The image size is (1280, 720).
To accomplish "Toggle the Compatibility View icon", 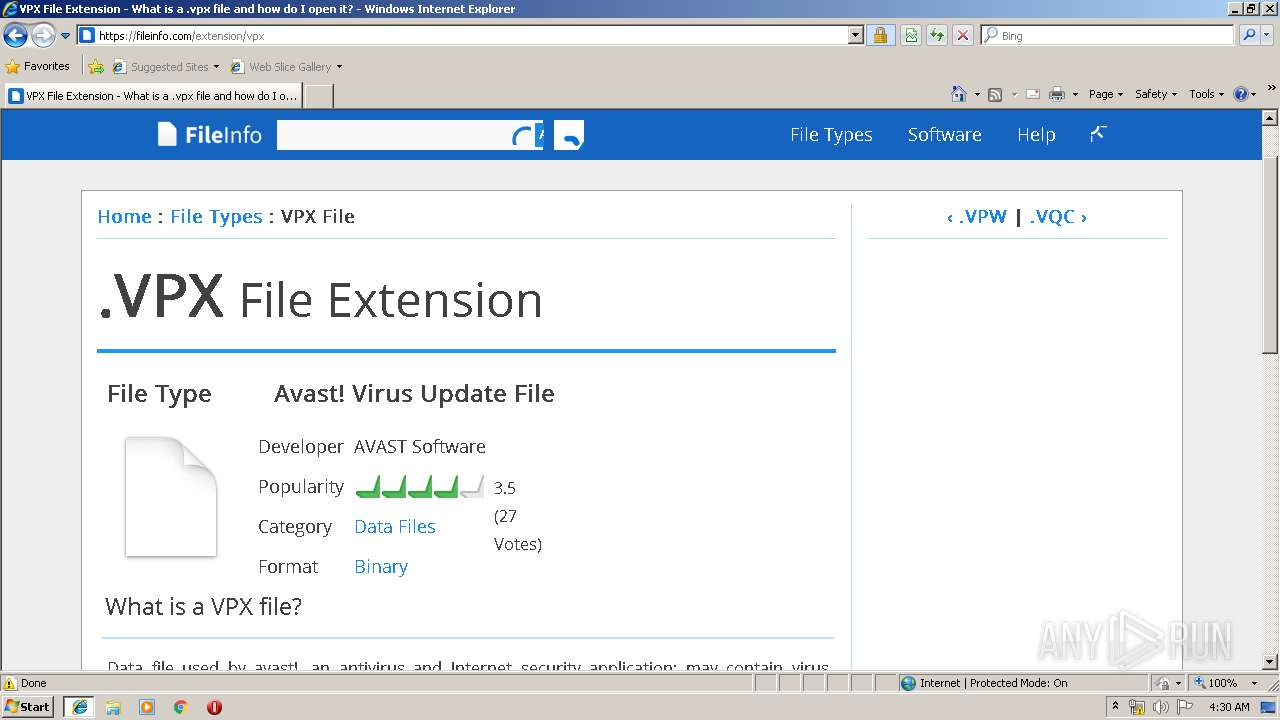I will tap(911, 36).
